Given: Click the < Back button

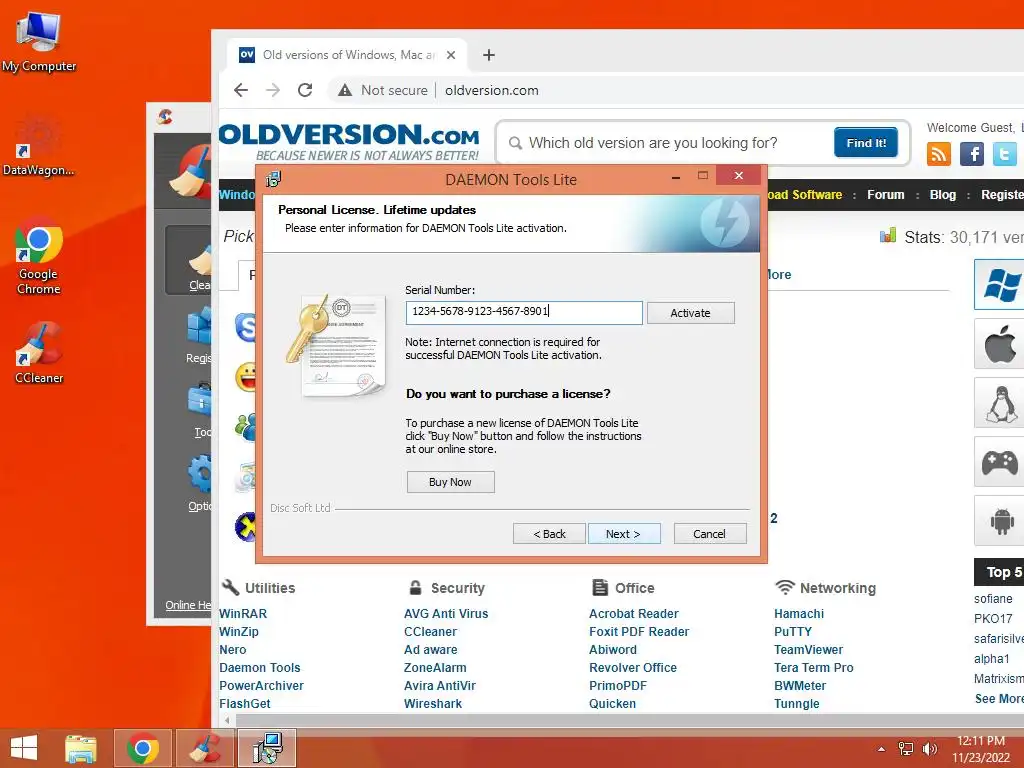Looking at the screenshot, I should click(x=549, y=534).
